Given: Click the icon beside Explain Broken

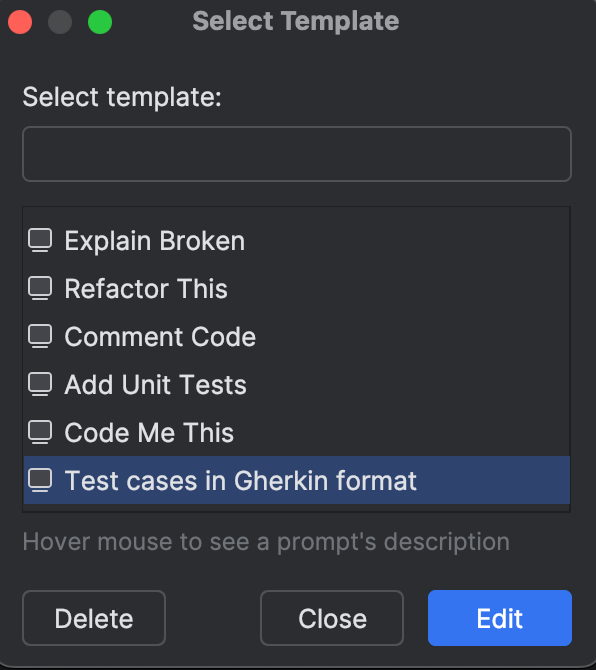Looking at the screenshot, I should point(40,240).
